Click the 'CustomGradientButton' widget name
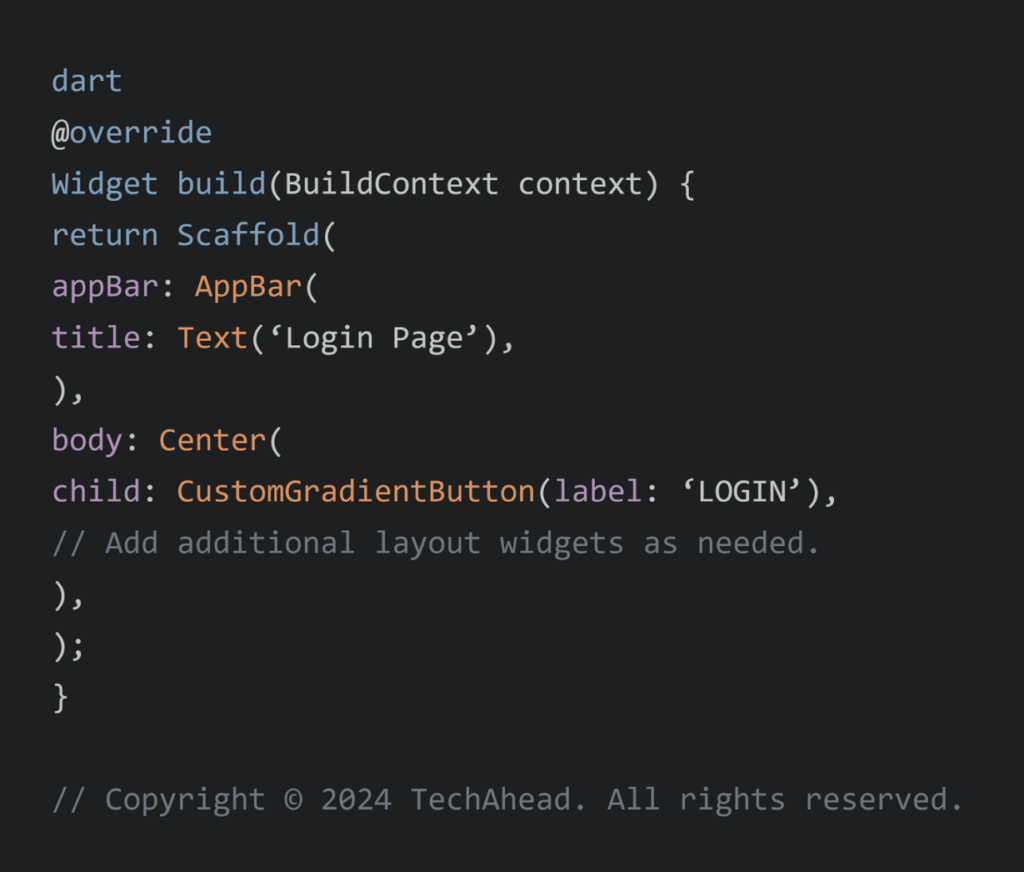The image size is (1024, 872). 355,492
